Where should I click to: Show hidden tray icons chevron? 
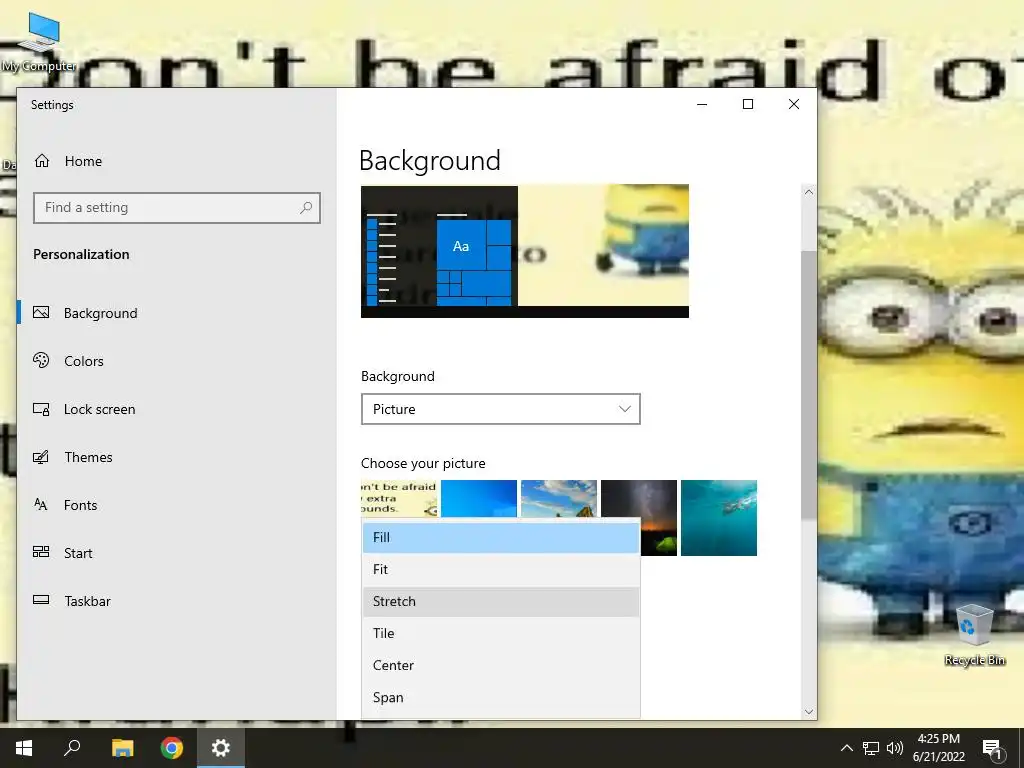(846, 748)
